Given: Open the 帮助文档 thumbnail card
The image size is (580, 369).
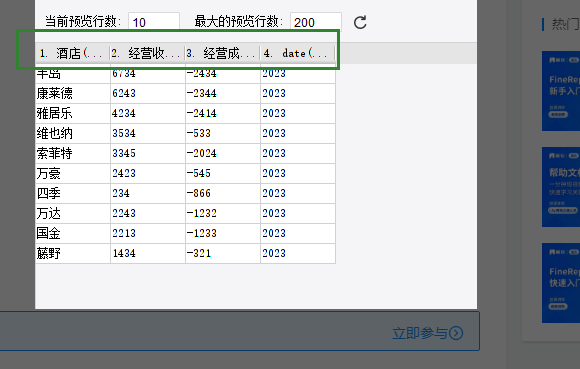Looking at the screenshot, I should point(561,187).
